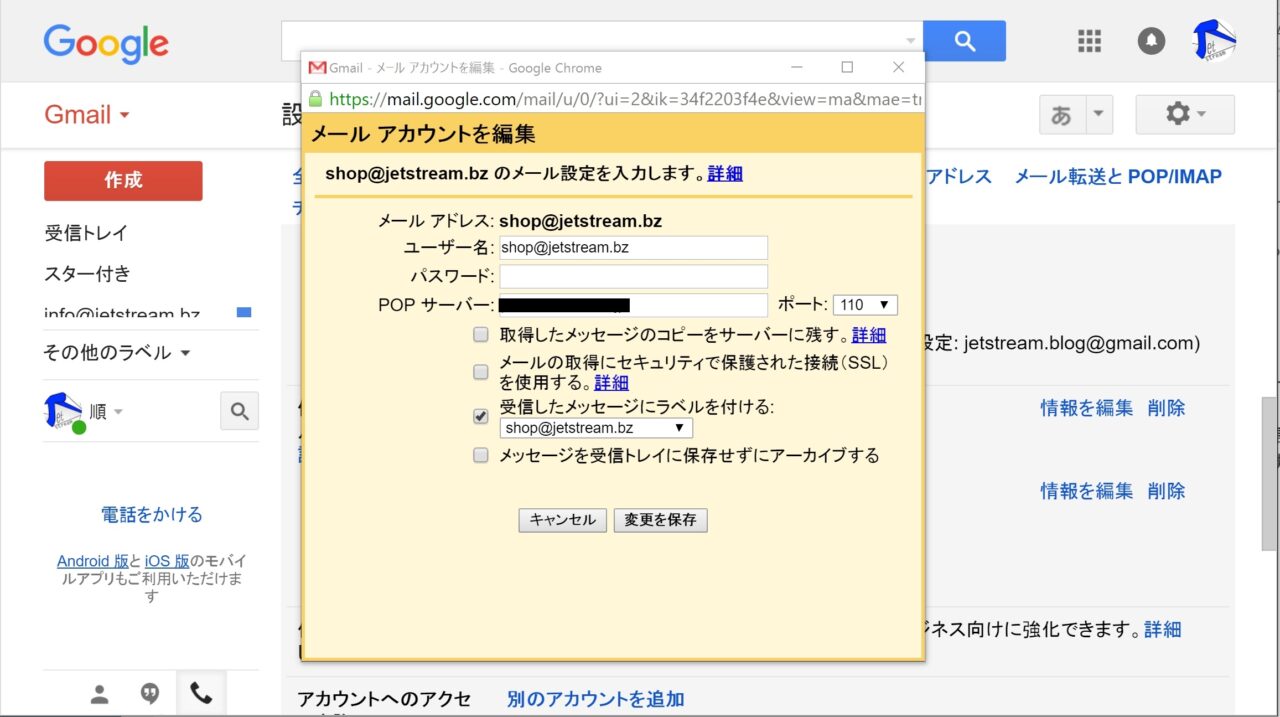Screen dimensions: 1280x717
Task: Enable leaving message copies on server checkbox
Action: [x=481, y=335]
